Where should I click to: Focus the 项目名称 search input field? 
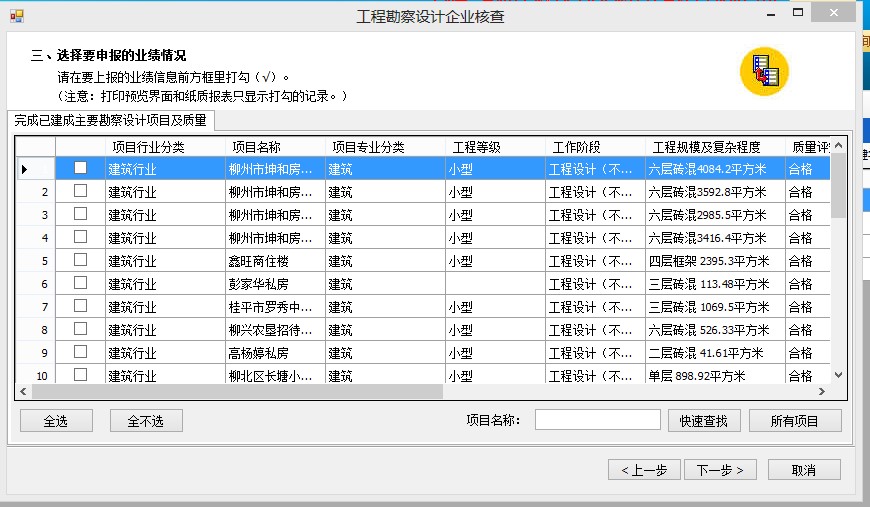point(597,420)
